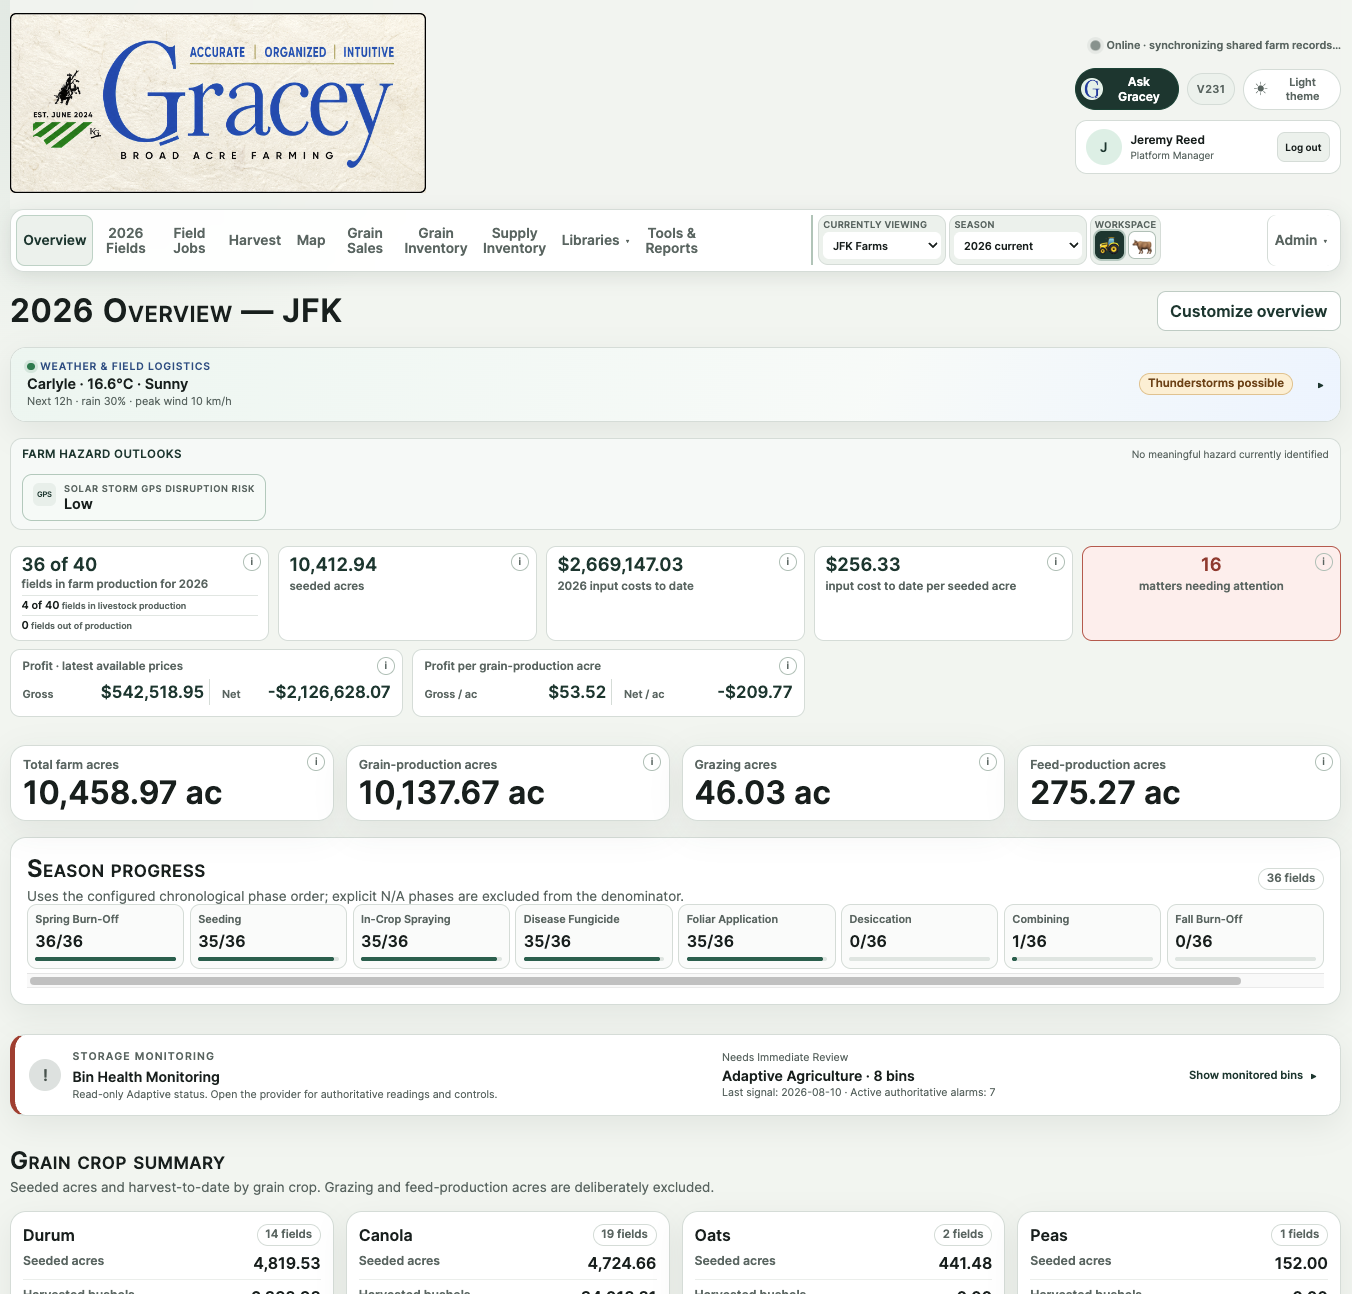Expand the Admin menu
Screen dimensions: 1352x1294
1301,241
